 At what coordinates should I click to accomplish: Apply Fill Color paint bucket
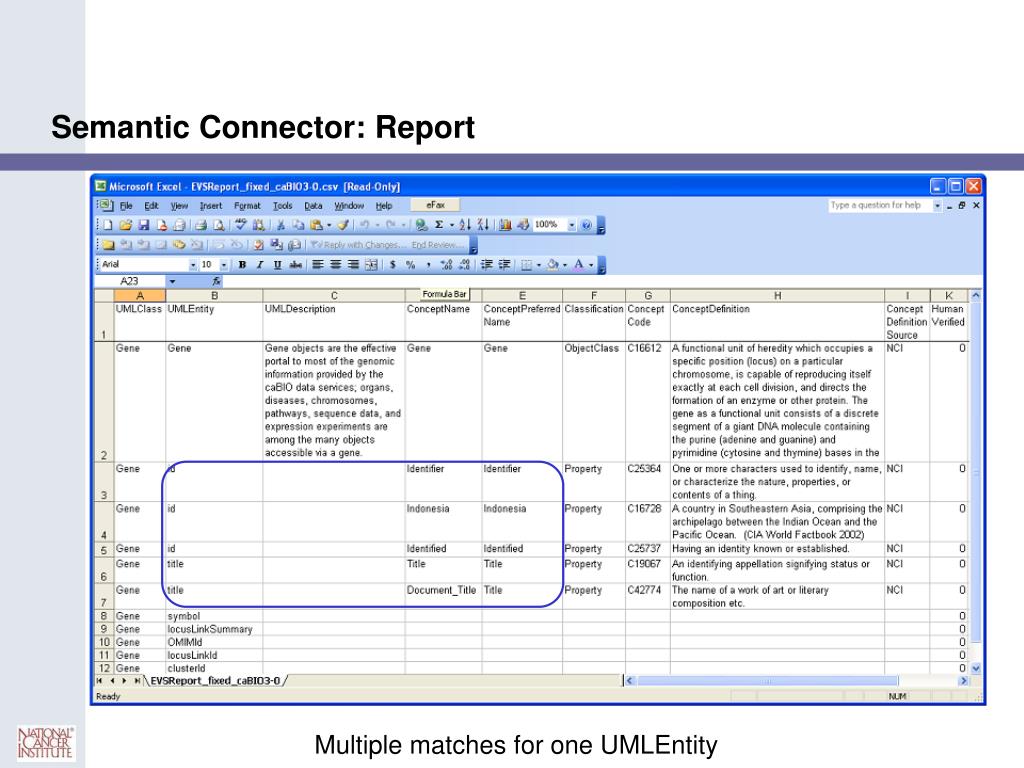[x=553, y=264]
